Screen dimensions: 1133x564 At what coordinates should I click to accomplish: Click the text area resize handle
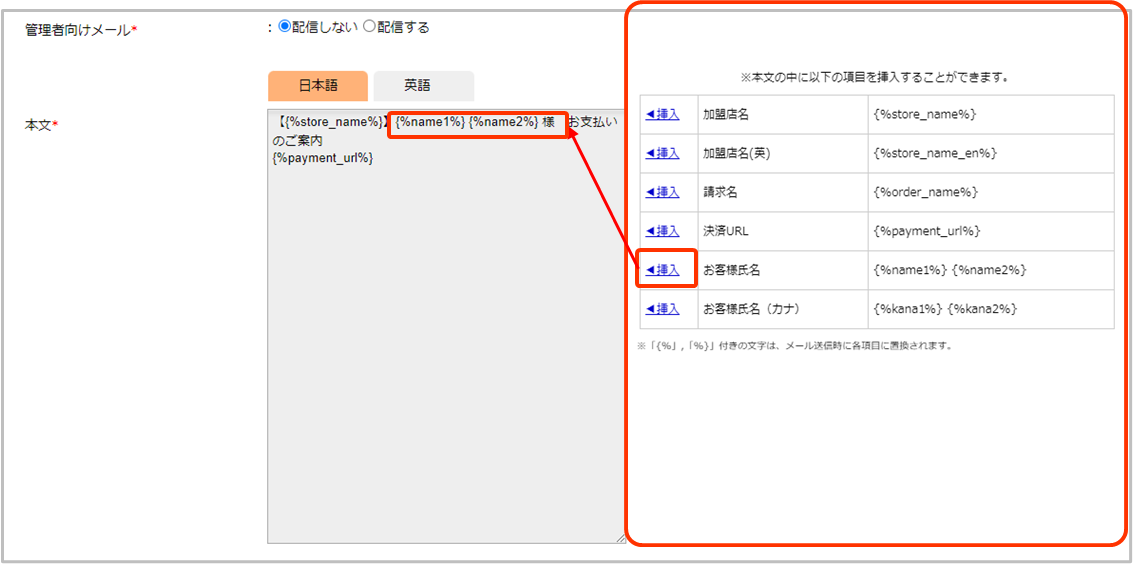click(620, 538)
